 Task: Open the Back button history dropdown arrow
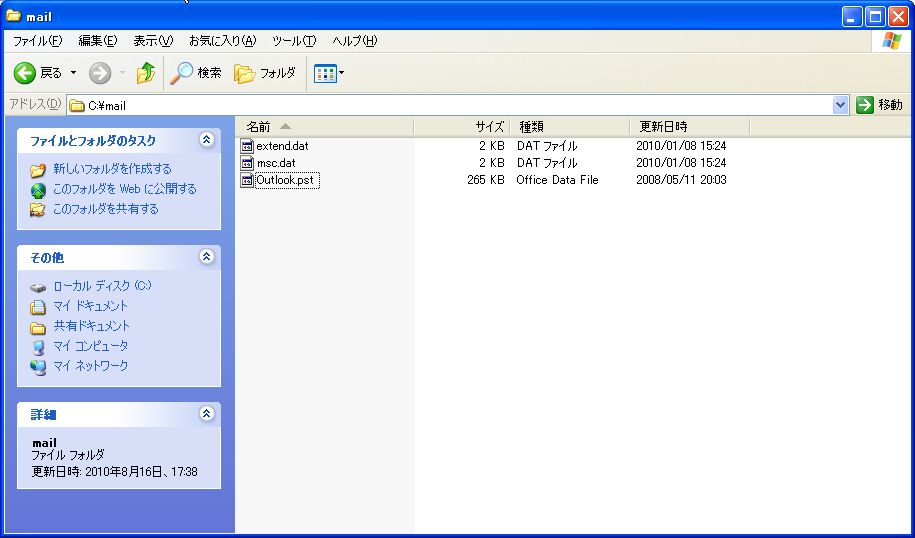coord(73,73)
